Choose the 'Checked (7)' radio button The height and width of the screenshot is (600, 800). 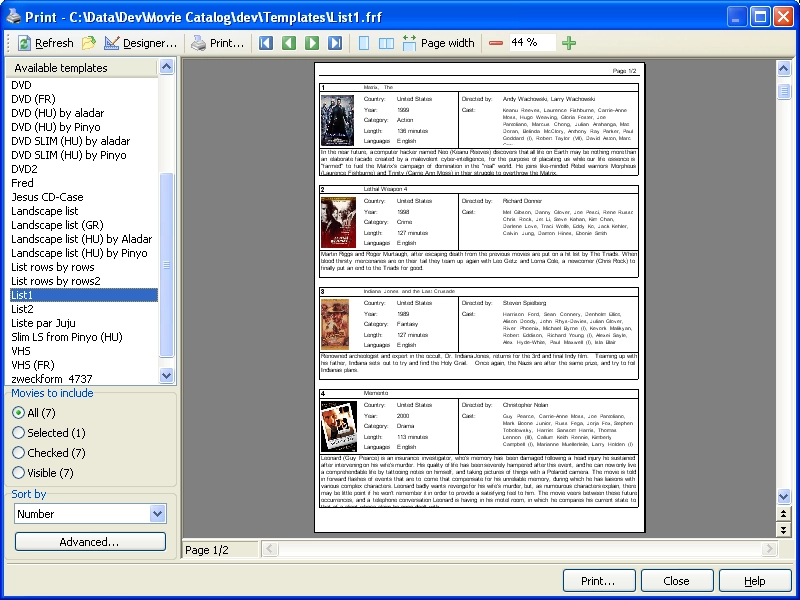tap(19, 453)
